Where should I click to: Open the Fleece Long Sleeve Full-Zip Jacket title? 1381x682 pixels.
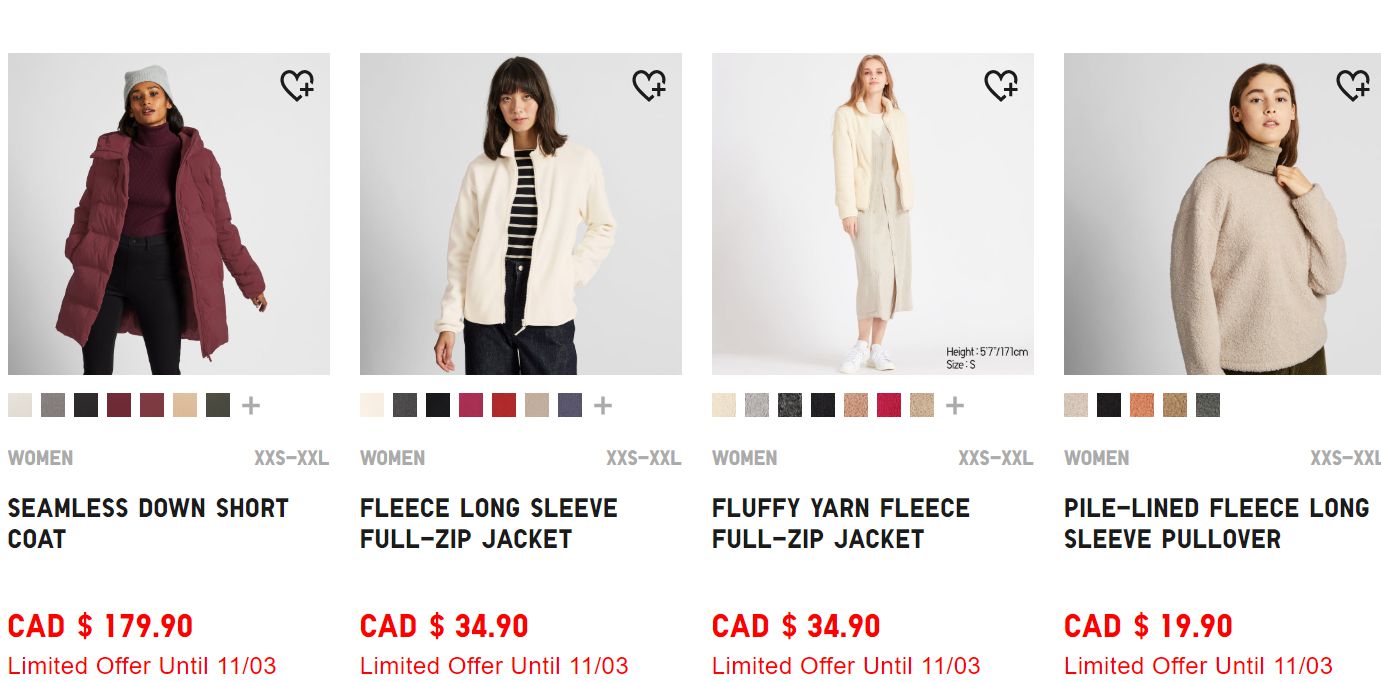[489, 523]
